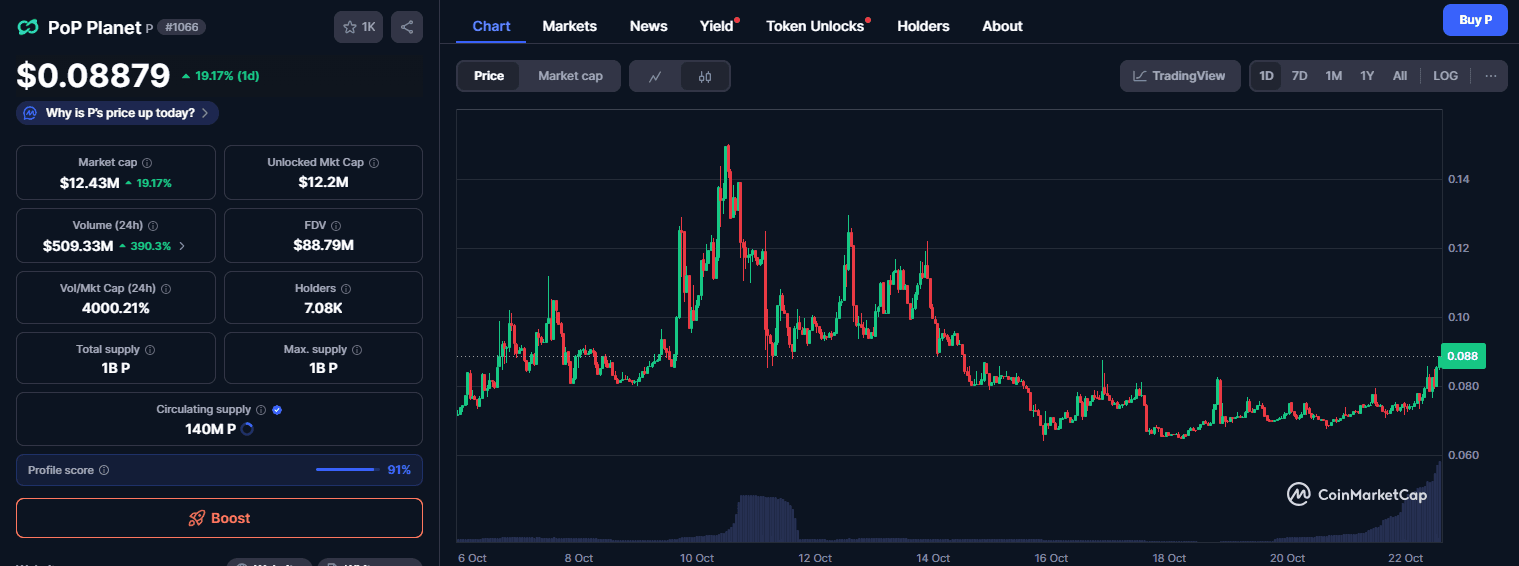This screenshot has width=1519, height=566.
Task: Select candlestick chart icon
Action: point(705,76)
